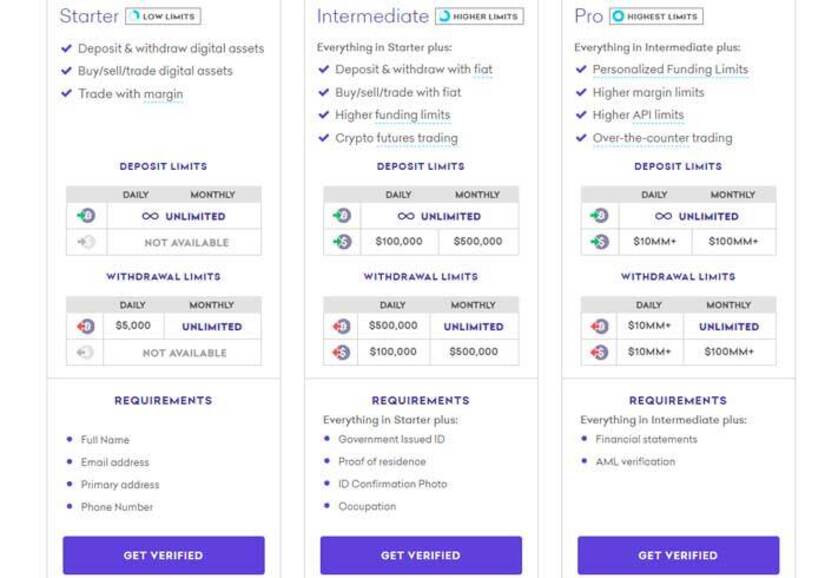Click the Intermediate Higher Limits badge
The height and width of the screenshot is (578, 825).
tap(479, 16)
